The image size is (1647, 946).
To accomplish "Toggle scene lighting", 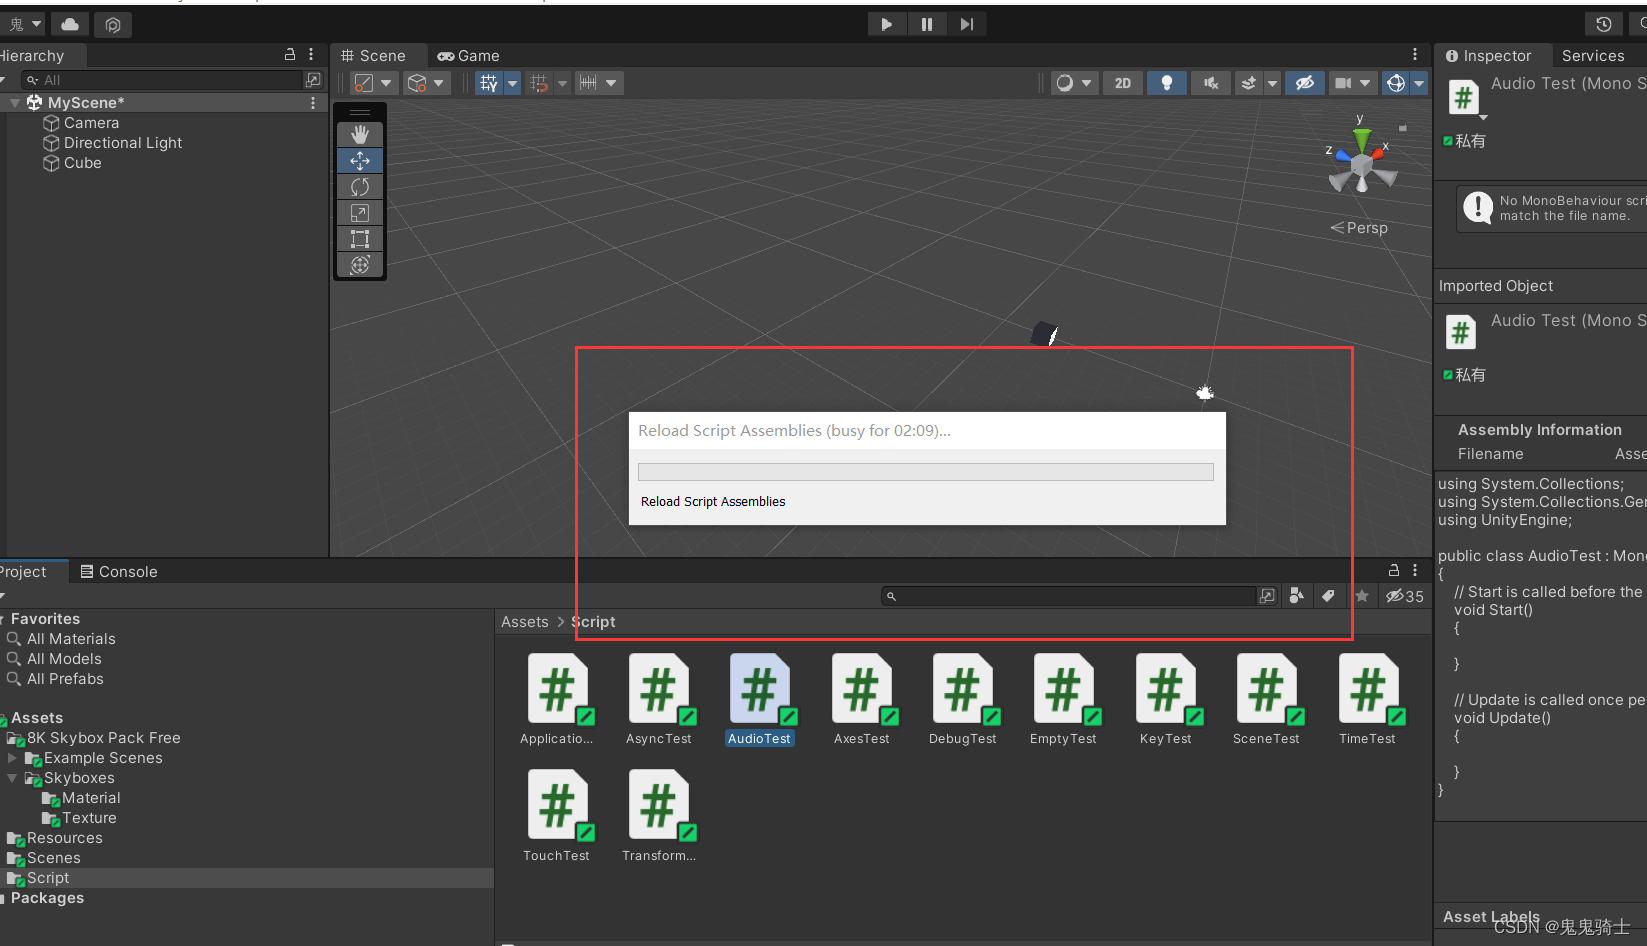I will (1166, 83).
